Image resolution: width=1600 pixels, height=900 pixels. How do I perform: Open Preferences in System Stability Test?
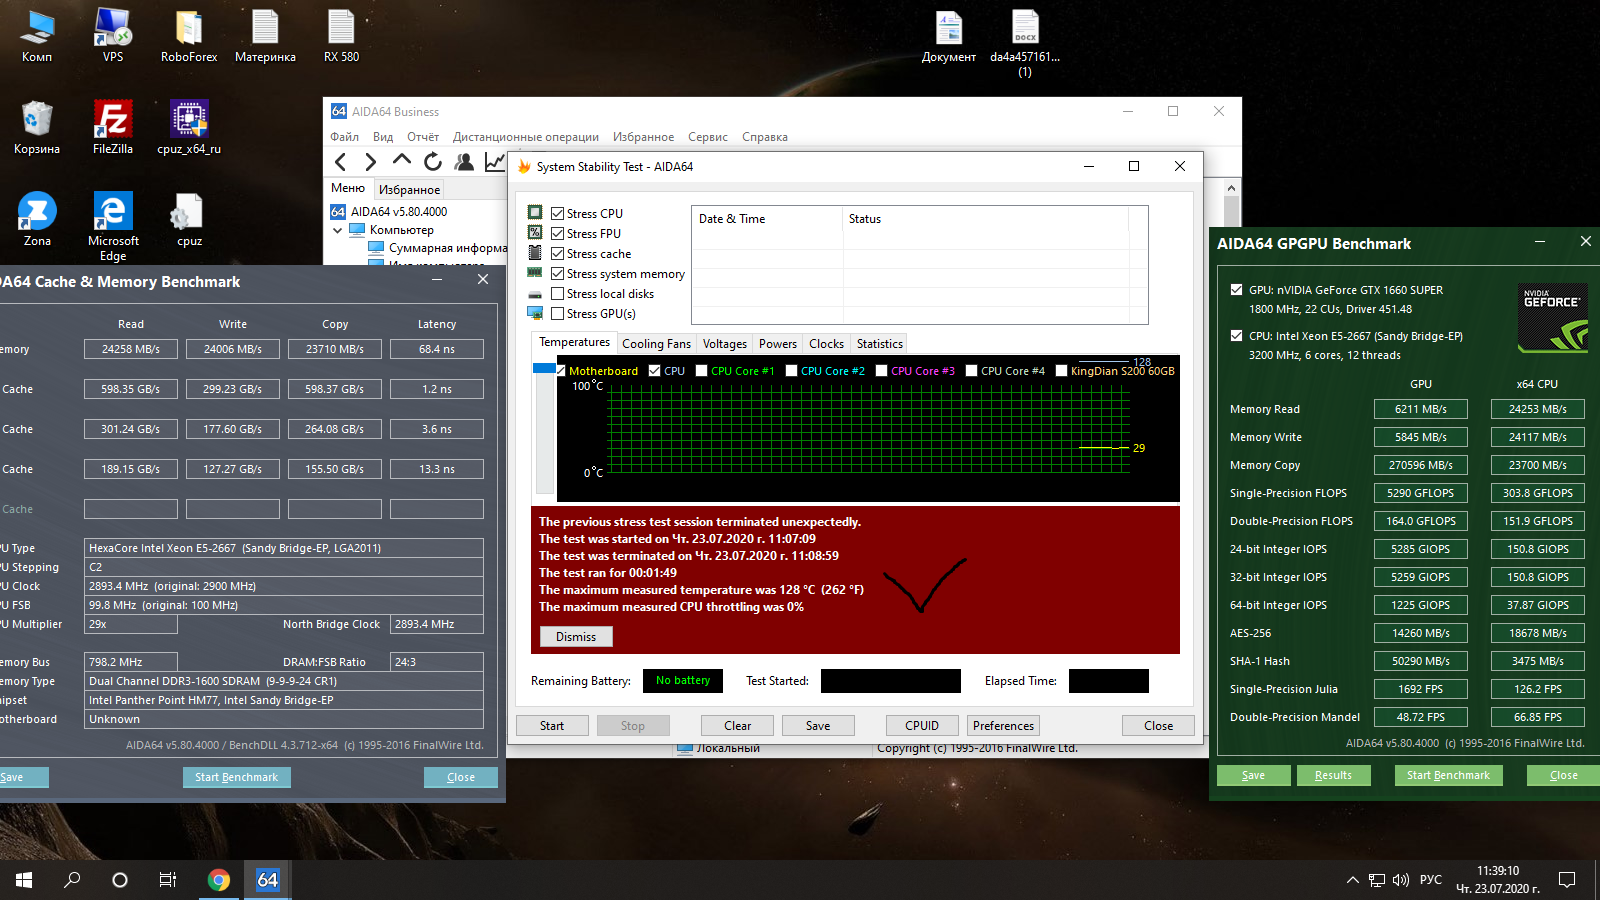(x=1004, y=726)
